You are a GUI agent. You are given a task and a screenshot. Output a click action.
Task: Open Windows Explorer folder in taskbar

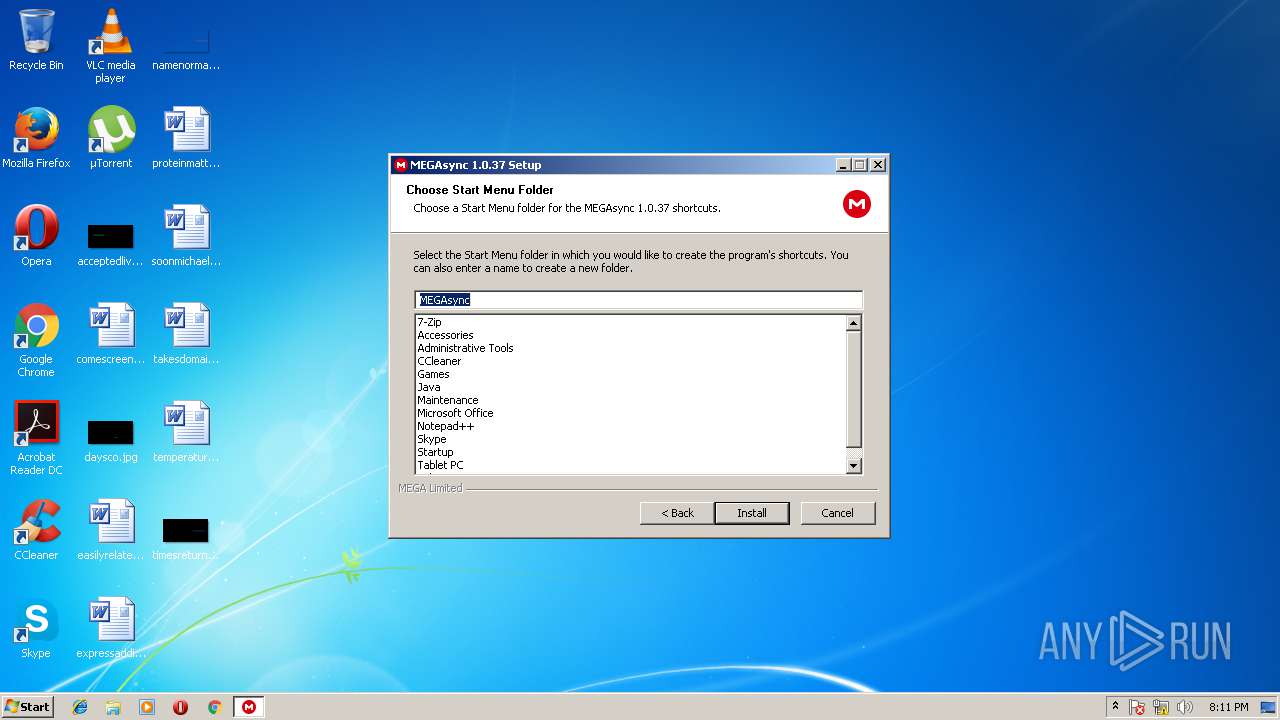pyautogui.click(x=113, y=707)
